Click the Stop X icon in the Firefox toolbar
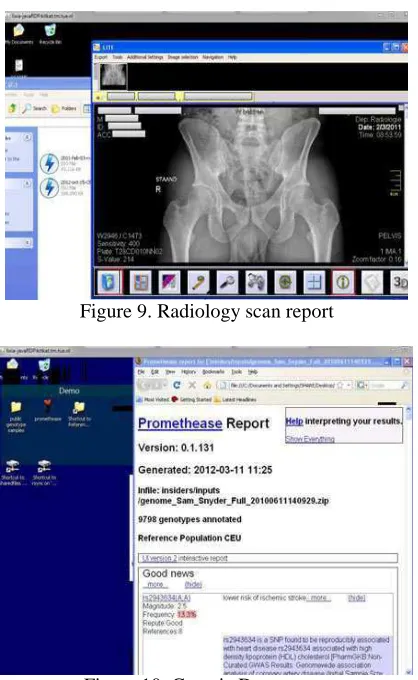Viewport: 418px width, 680px height. pyautogui.click(x=192, y=385)
